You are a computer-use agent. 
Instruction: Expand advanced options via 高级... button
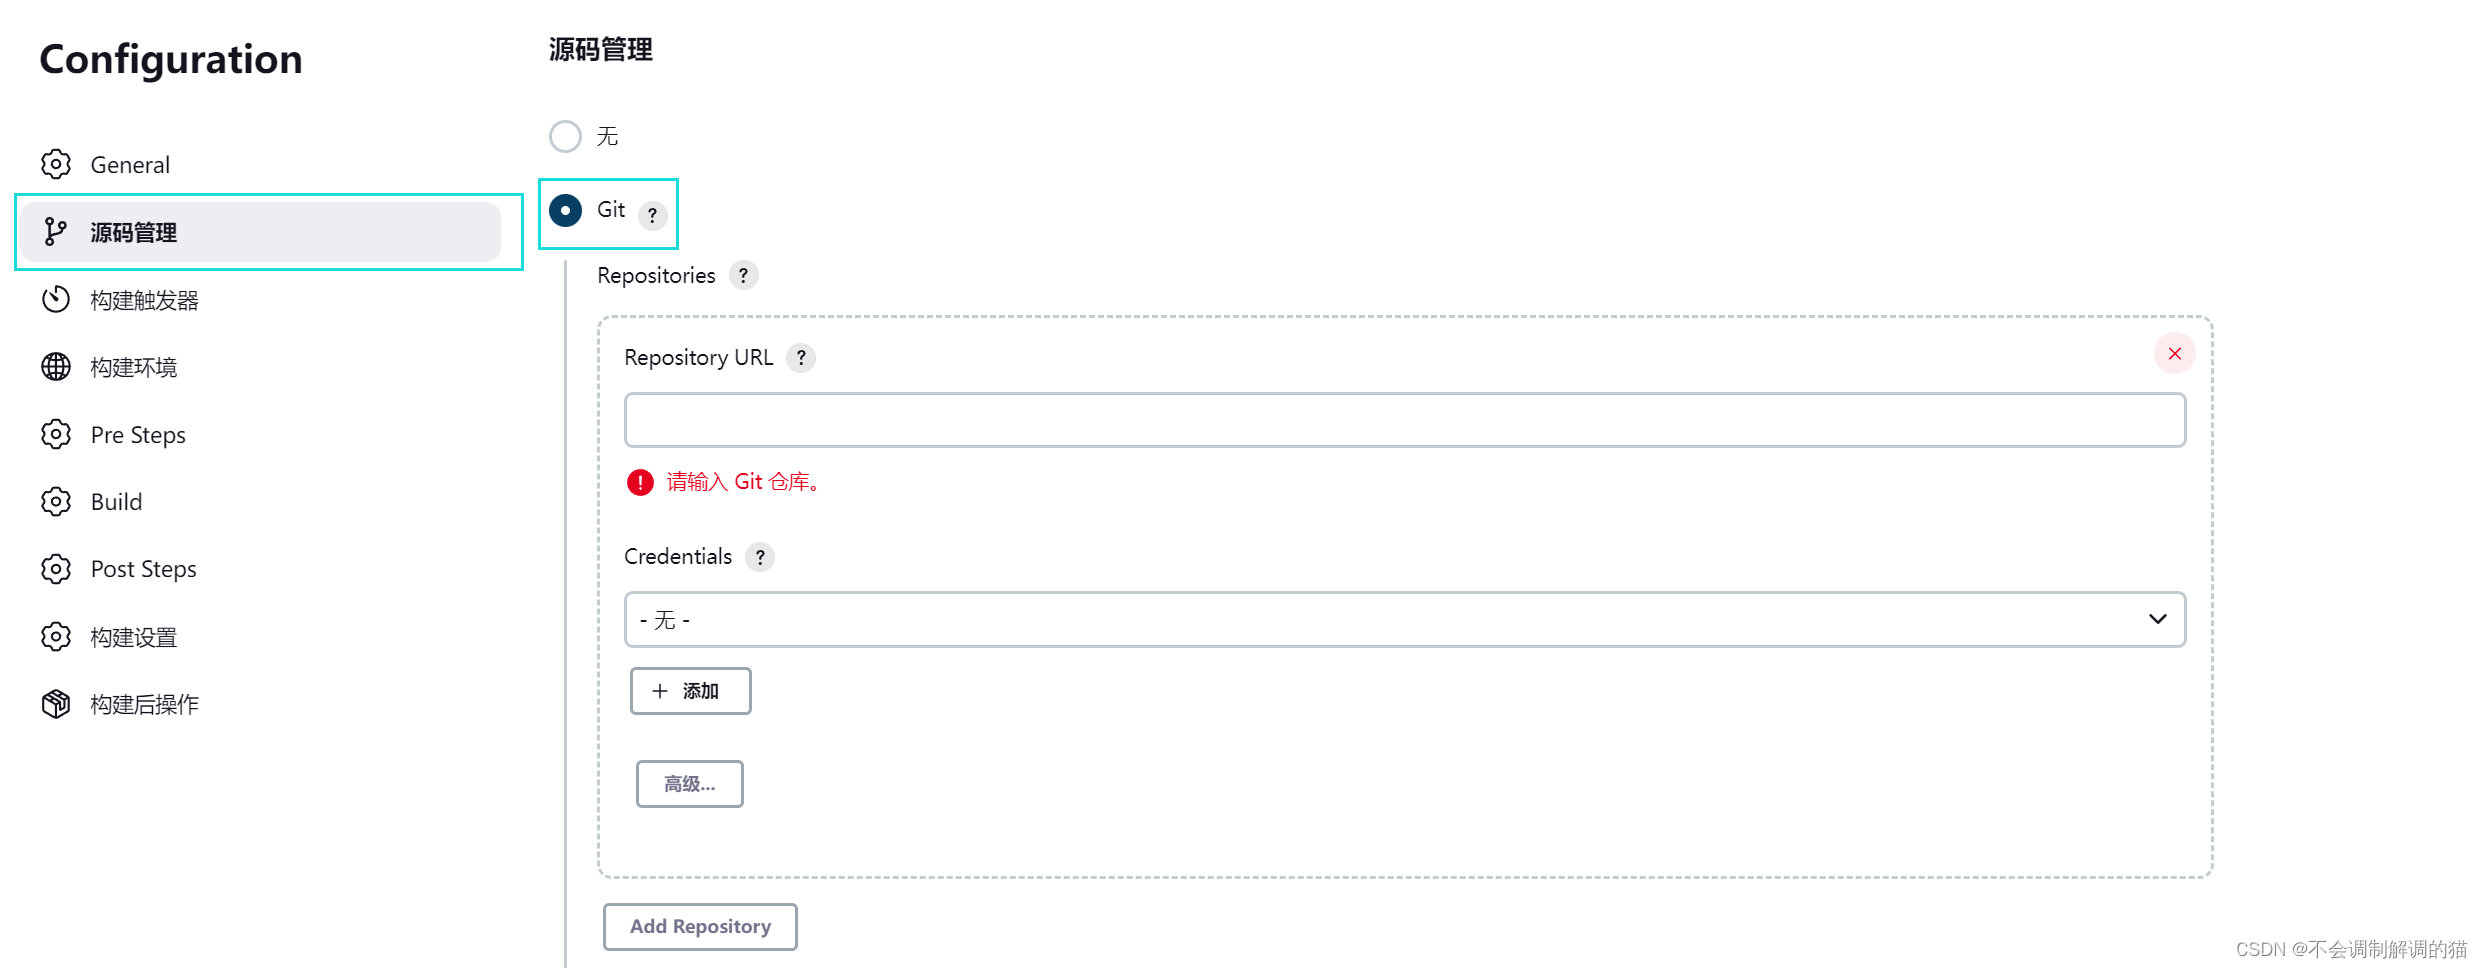tap(688, 783)
